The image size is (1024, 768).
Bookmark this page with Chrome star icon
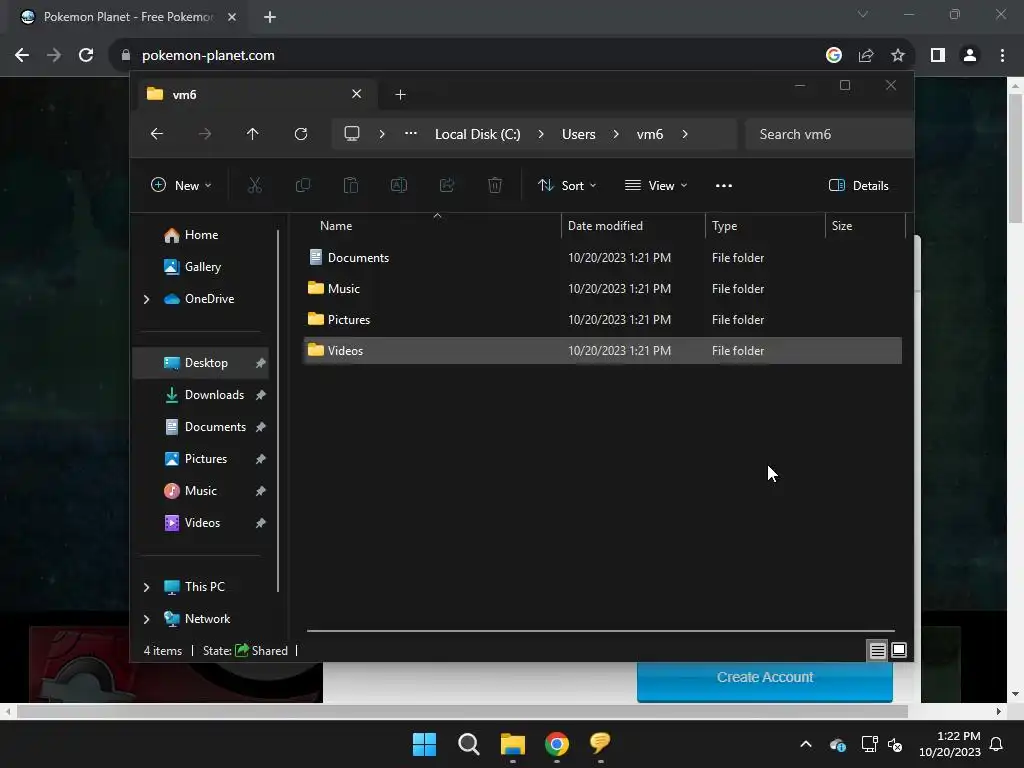point(898,56)
